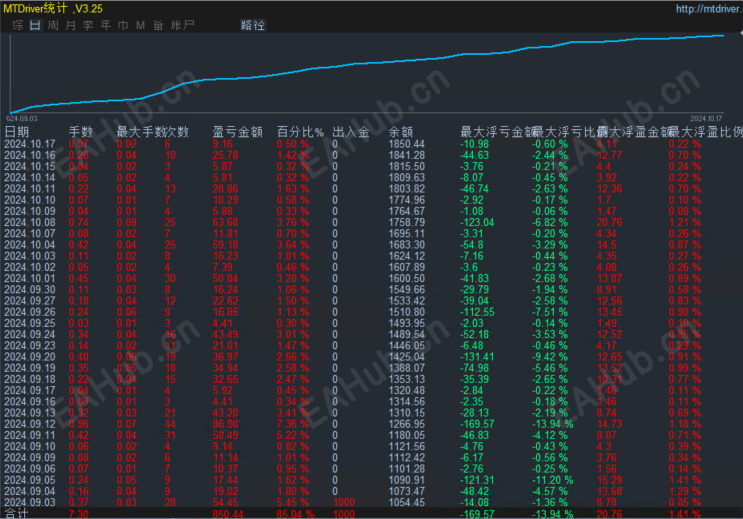Click total profit 850.44

(x=228, y=514)
